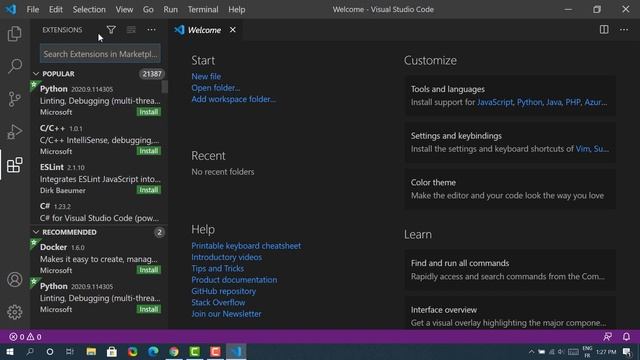Open the Search view in activity bar
The height and width of the screenshot is (360, 640).
[15, 66]
